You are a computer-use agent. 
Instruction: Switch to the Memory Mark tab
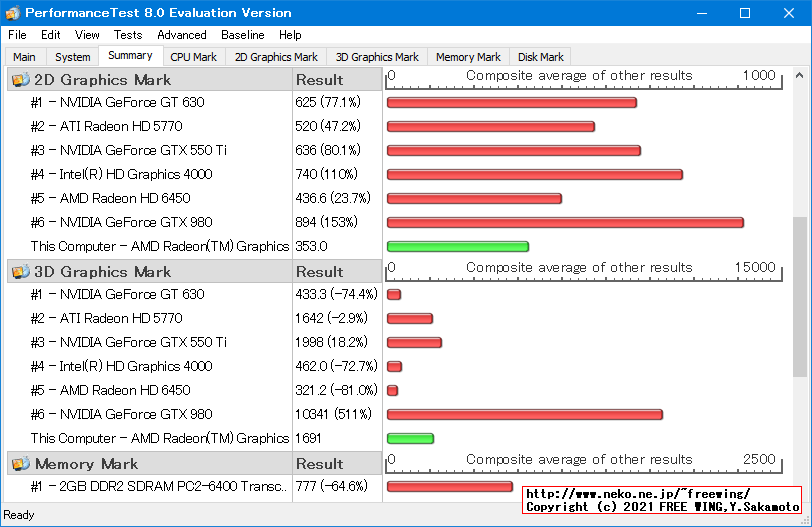(x=468, y=57)
